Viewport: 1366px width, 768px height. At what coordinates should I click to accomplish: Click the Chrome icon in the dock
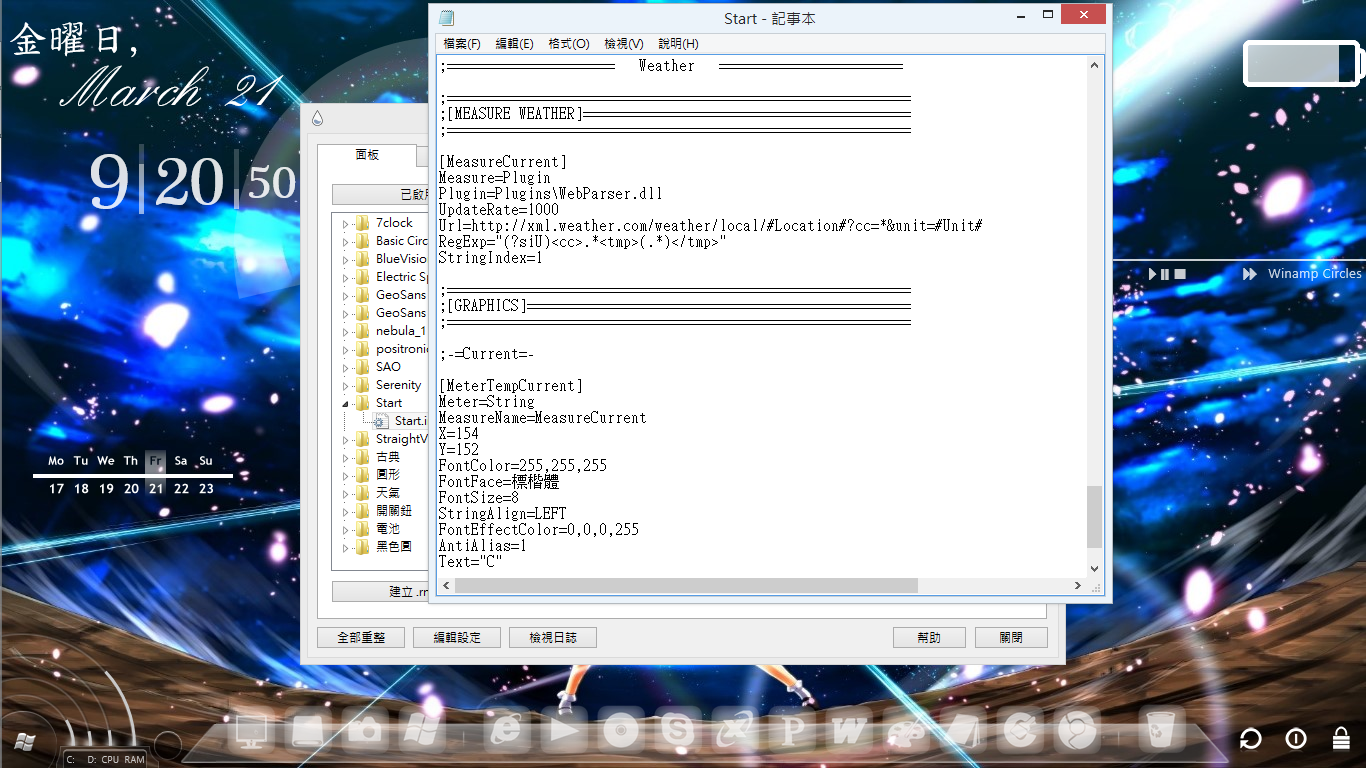pos(1078,731)
